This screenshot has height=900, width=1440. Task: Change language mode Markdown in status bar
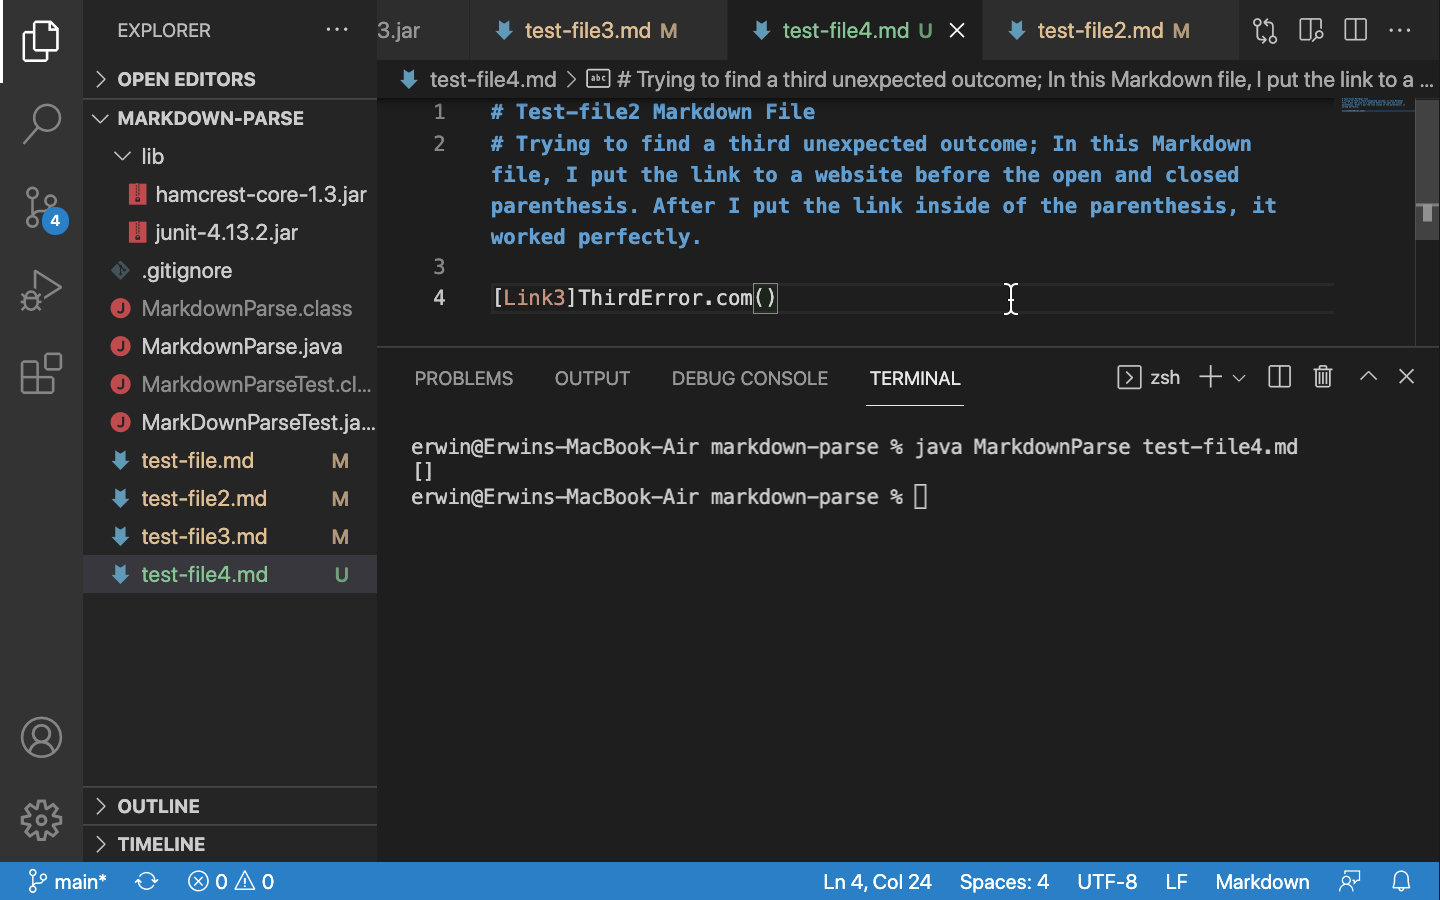[x=1262, y=881]
